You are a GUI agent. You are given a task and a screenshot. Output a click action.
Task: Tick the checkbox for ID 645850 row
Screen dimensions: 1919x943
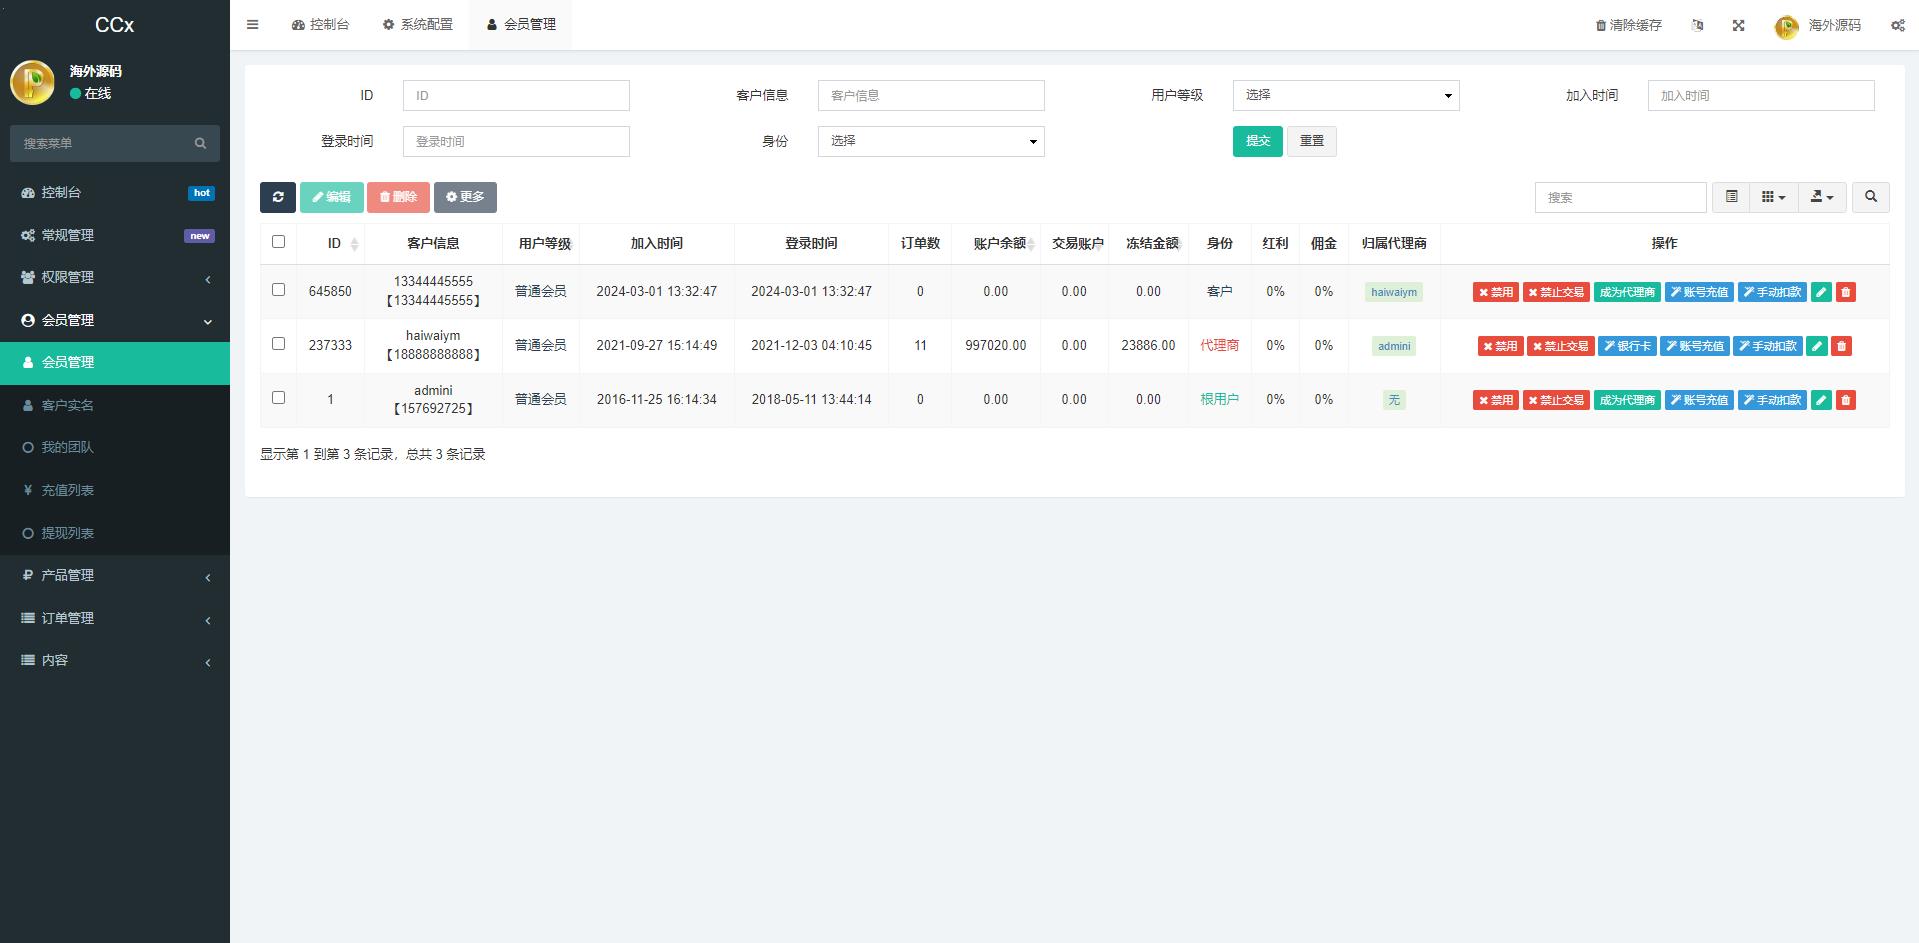(x=278, y=290)
